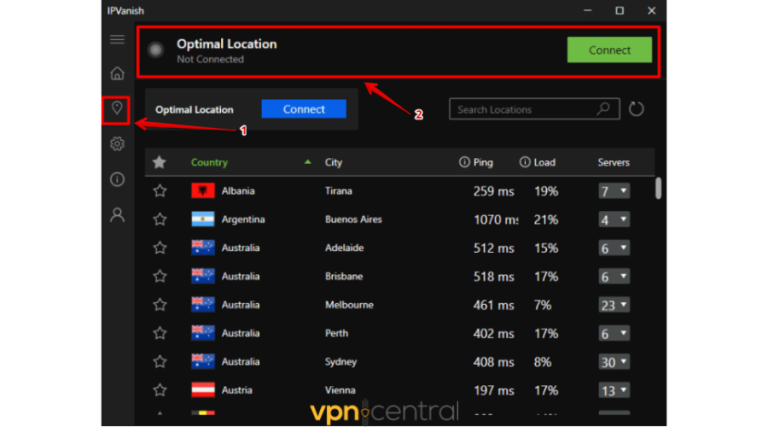Expand the Melbourne servers dropdown showing 23
The width and height of the screenshot is (768, 427).
(614, 305)
